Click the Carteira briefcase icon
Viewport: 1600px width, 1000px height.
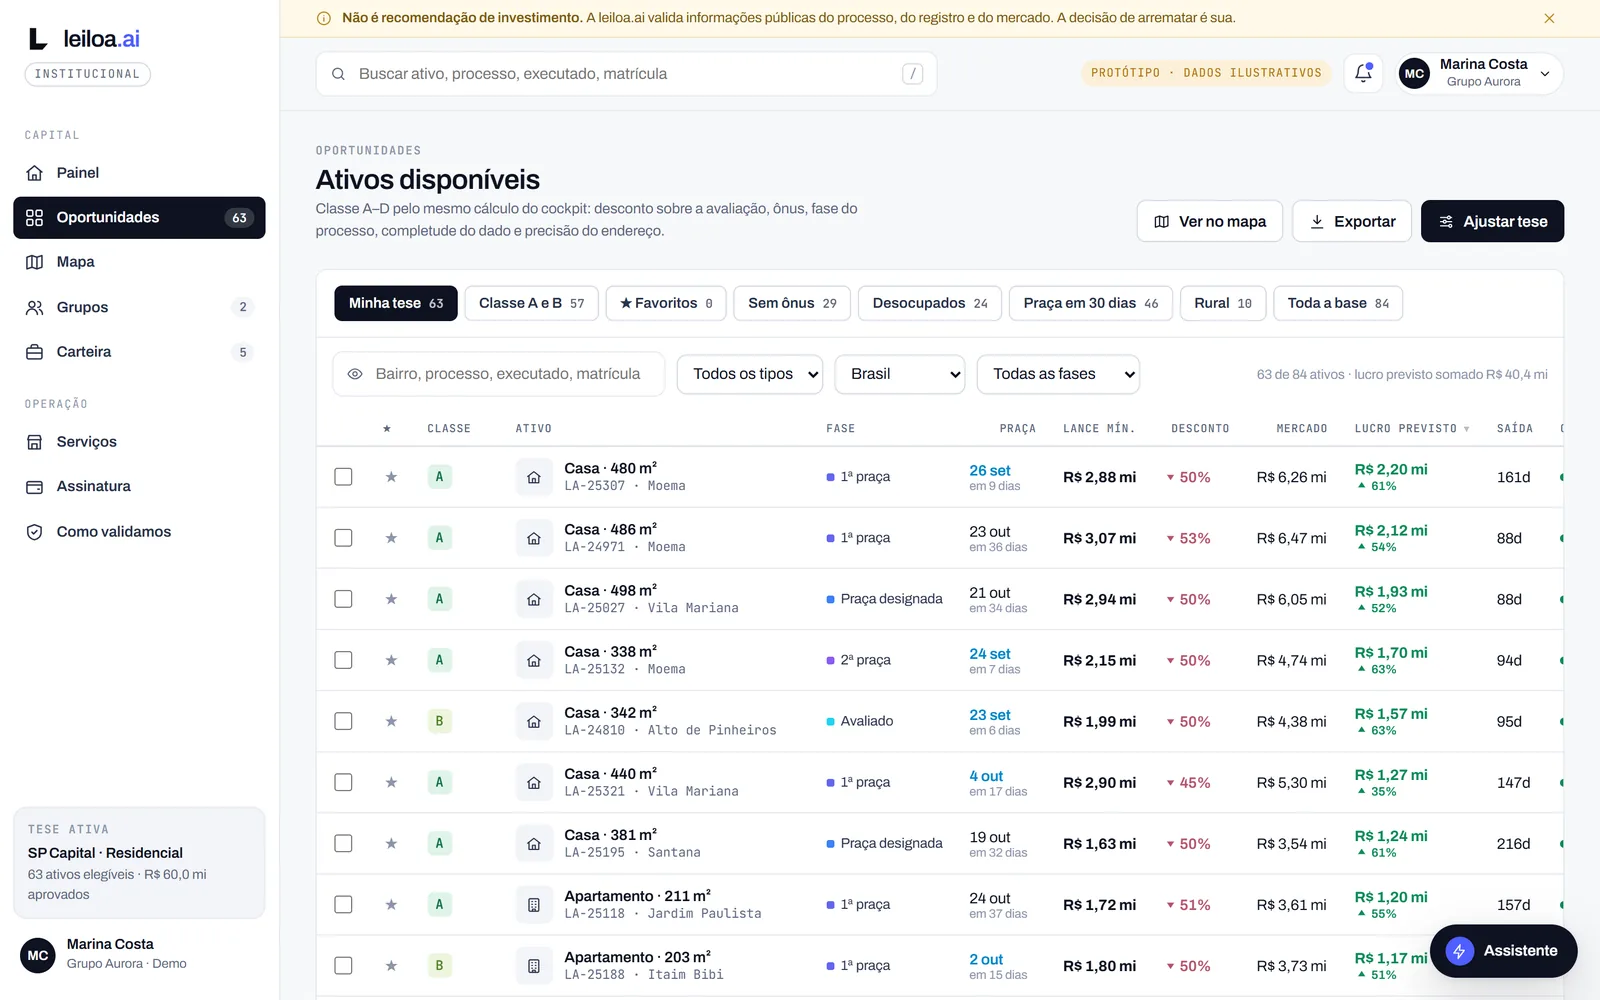coord(35,352)
